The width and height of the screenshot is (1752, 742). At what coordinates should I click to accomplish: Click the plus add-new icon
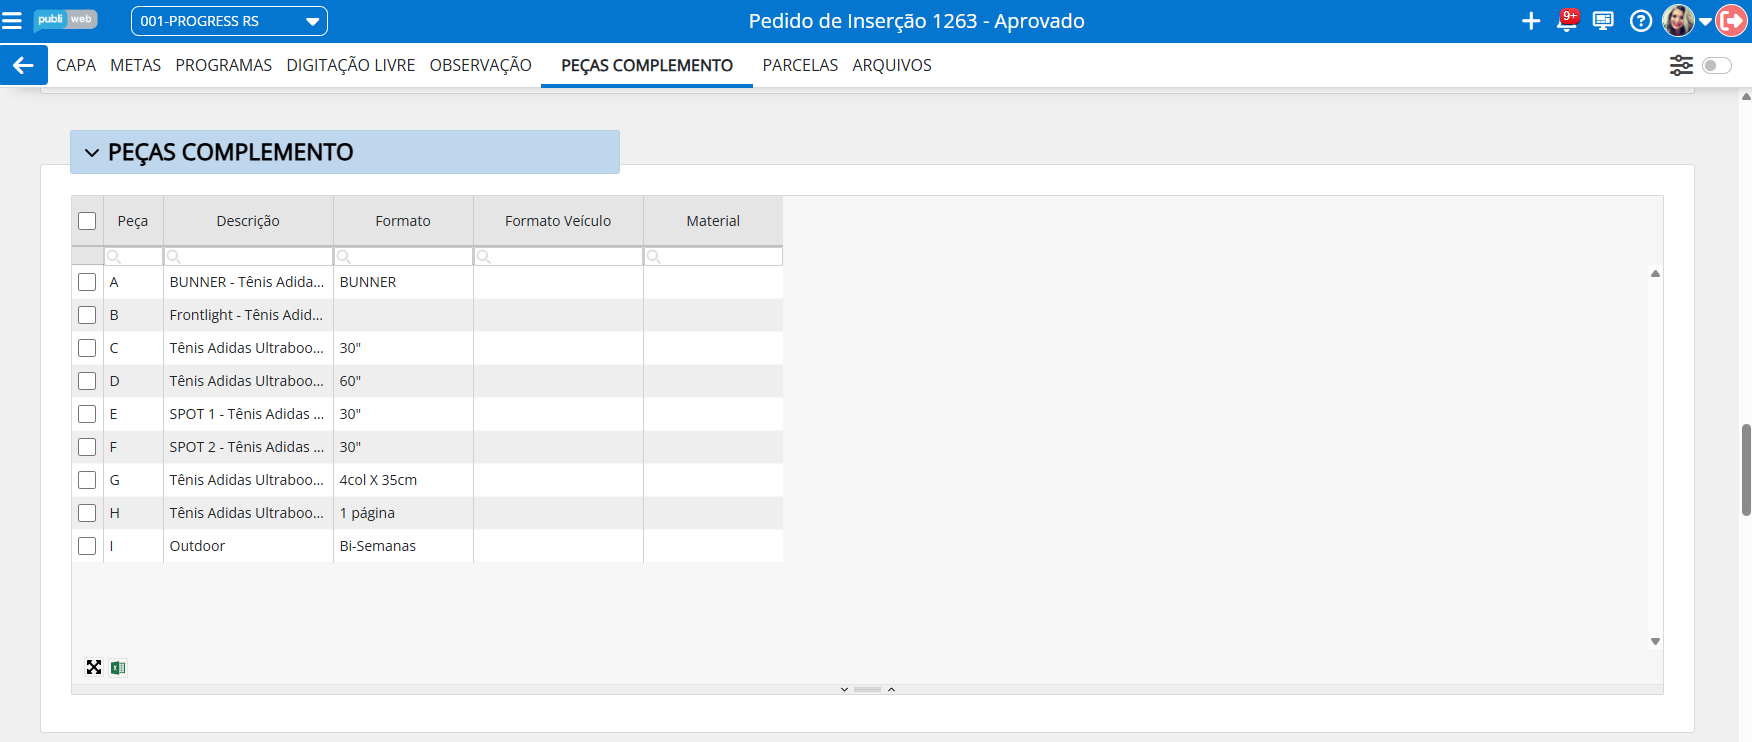(1530, 21)
